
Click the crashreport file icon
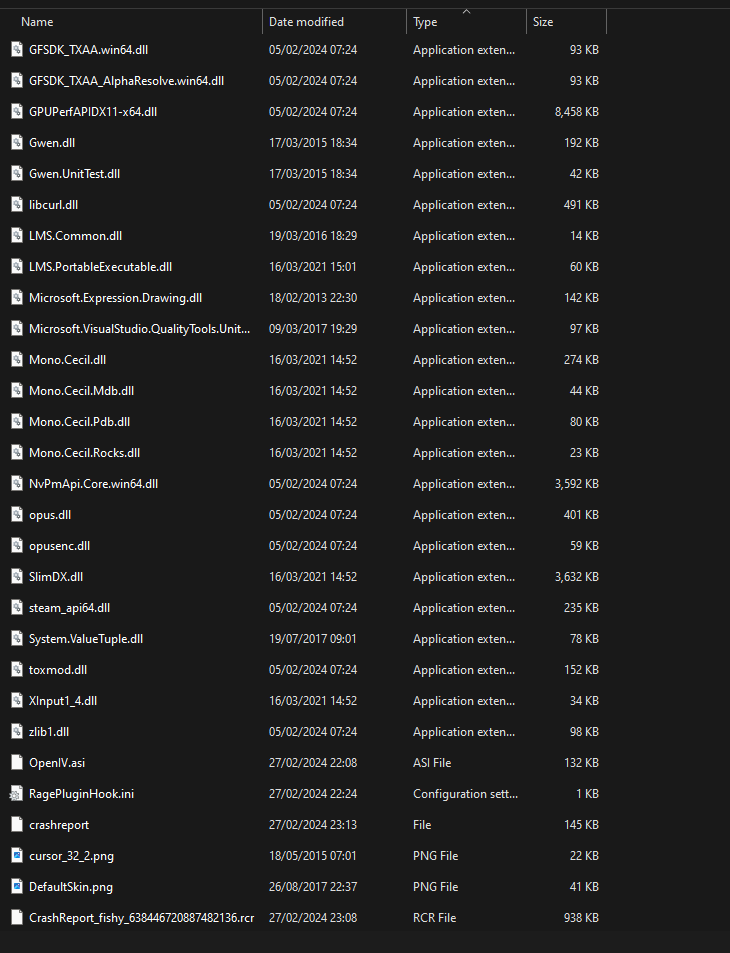click(x=16, y=825)
